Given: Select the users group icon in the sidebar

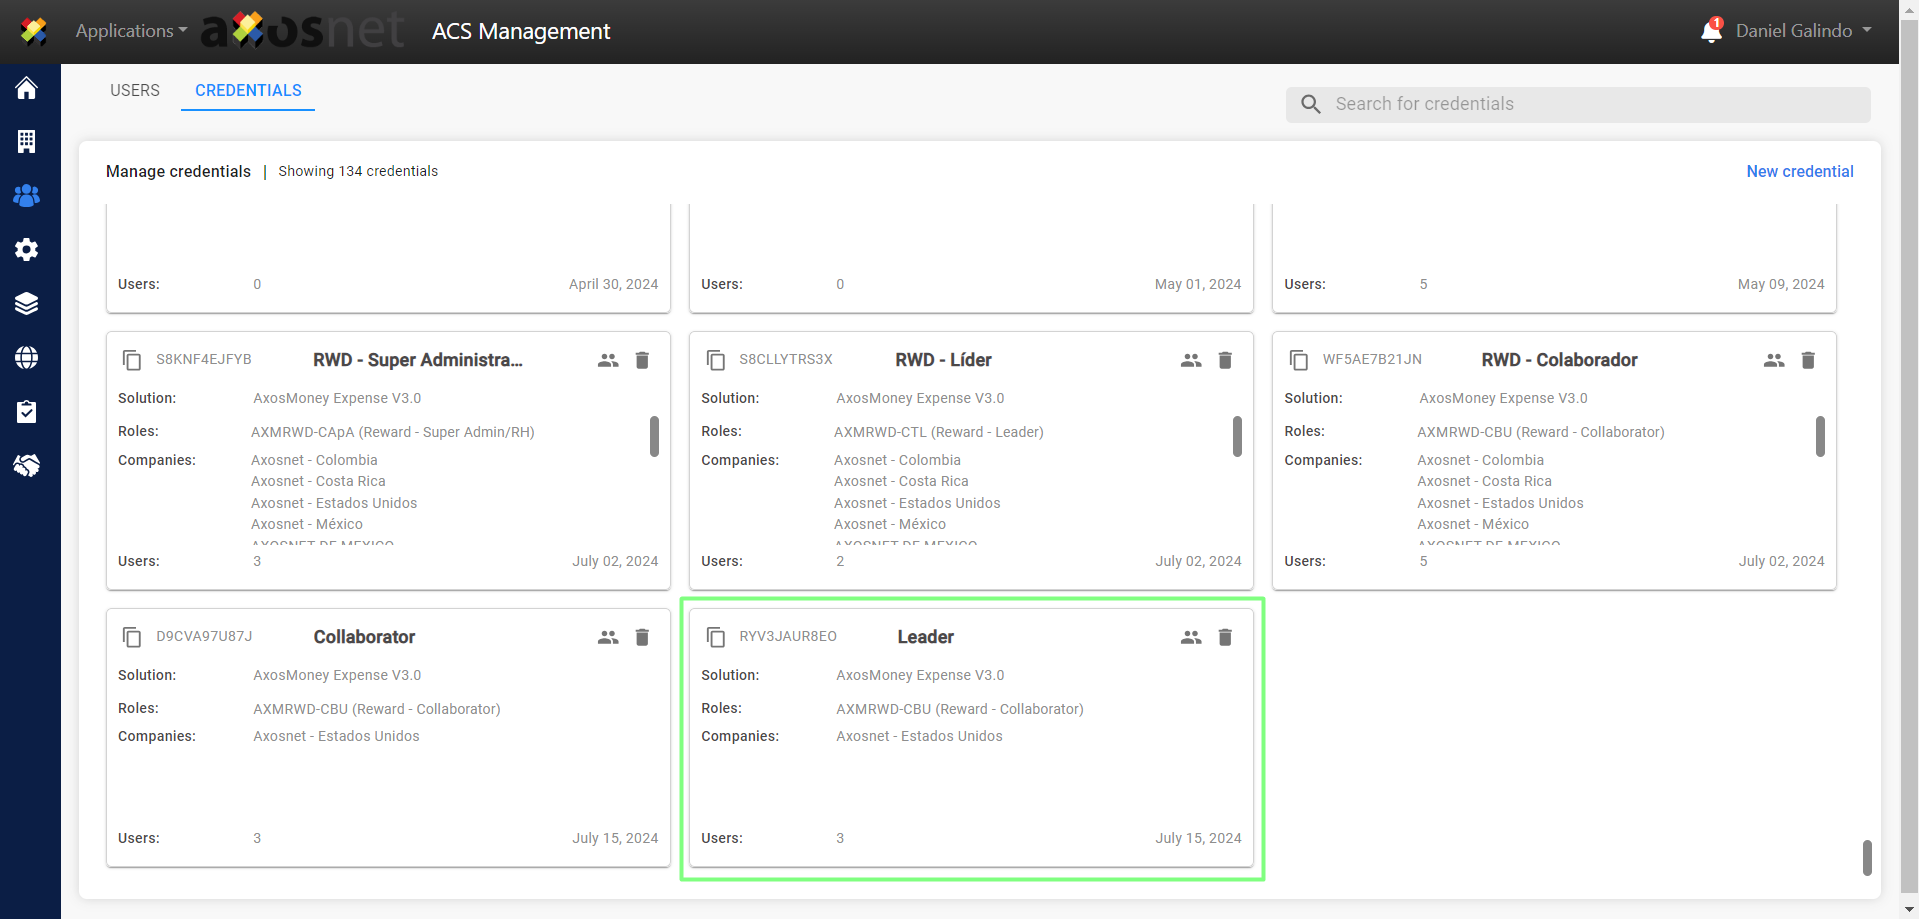Looking at the screenshot, I should coord(27,196).
